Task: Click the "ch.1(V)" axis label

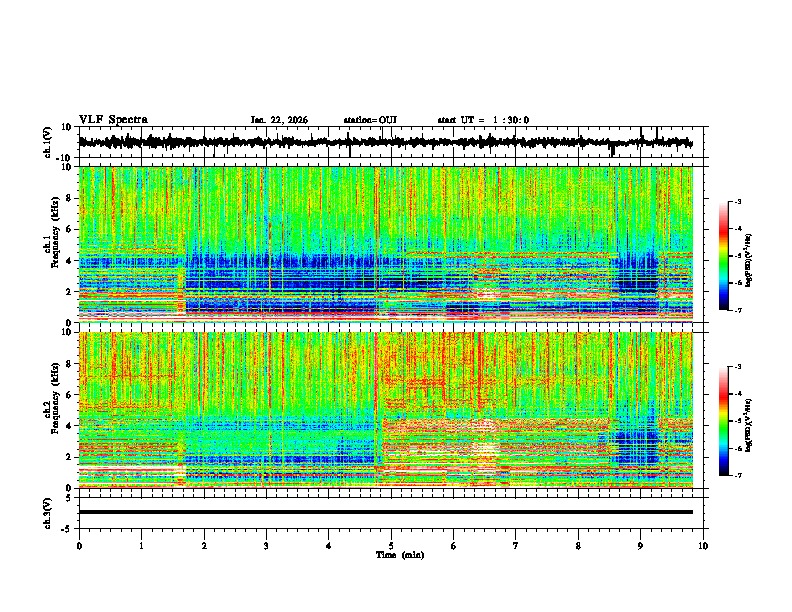Action: point(48,142)
